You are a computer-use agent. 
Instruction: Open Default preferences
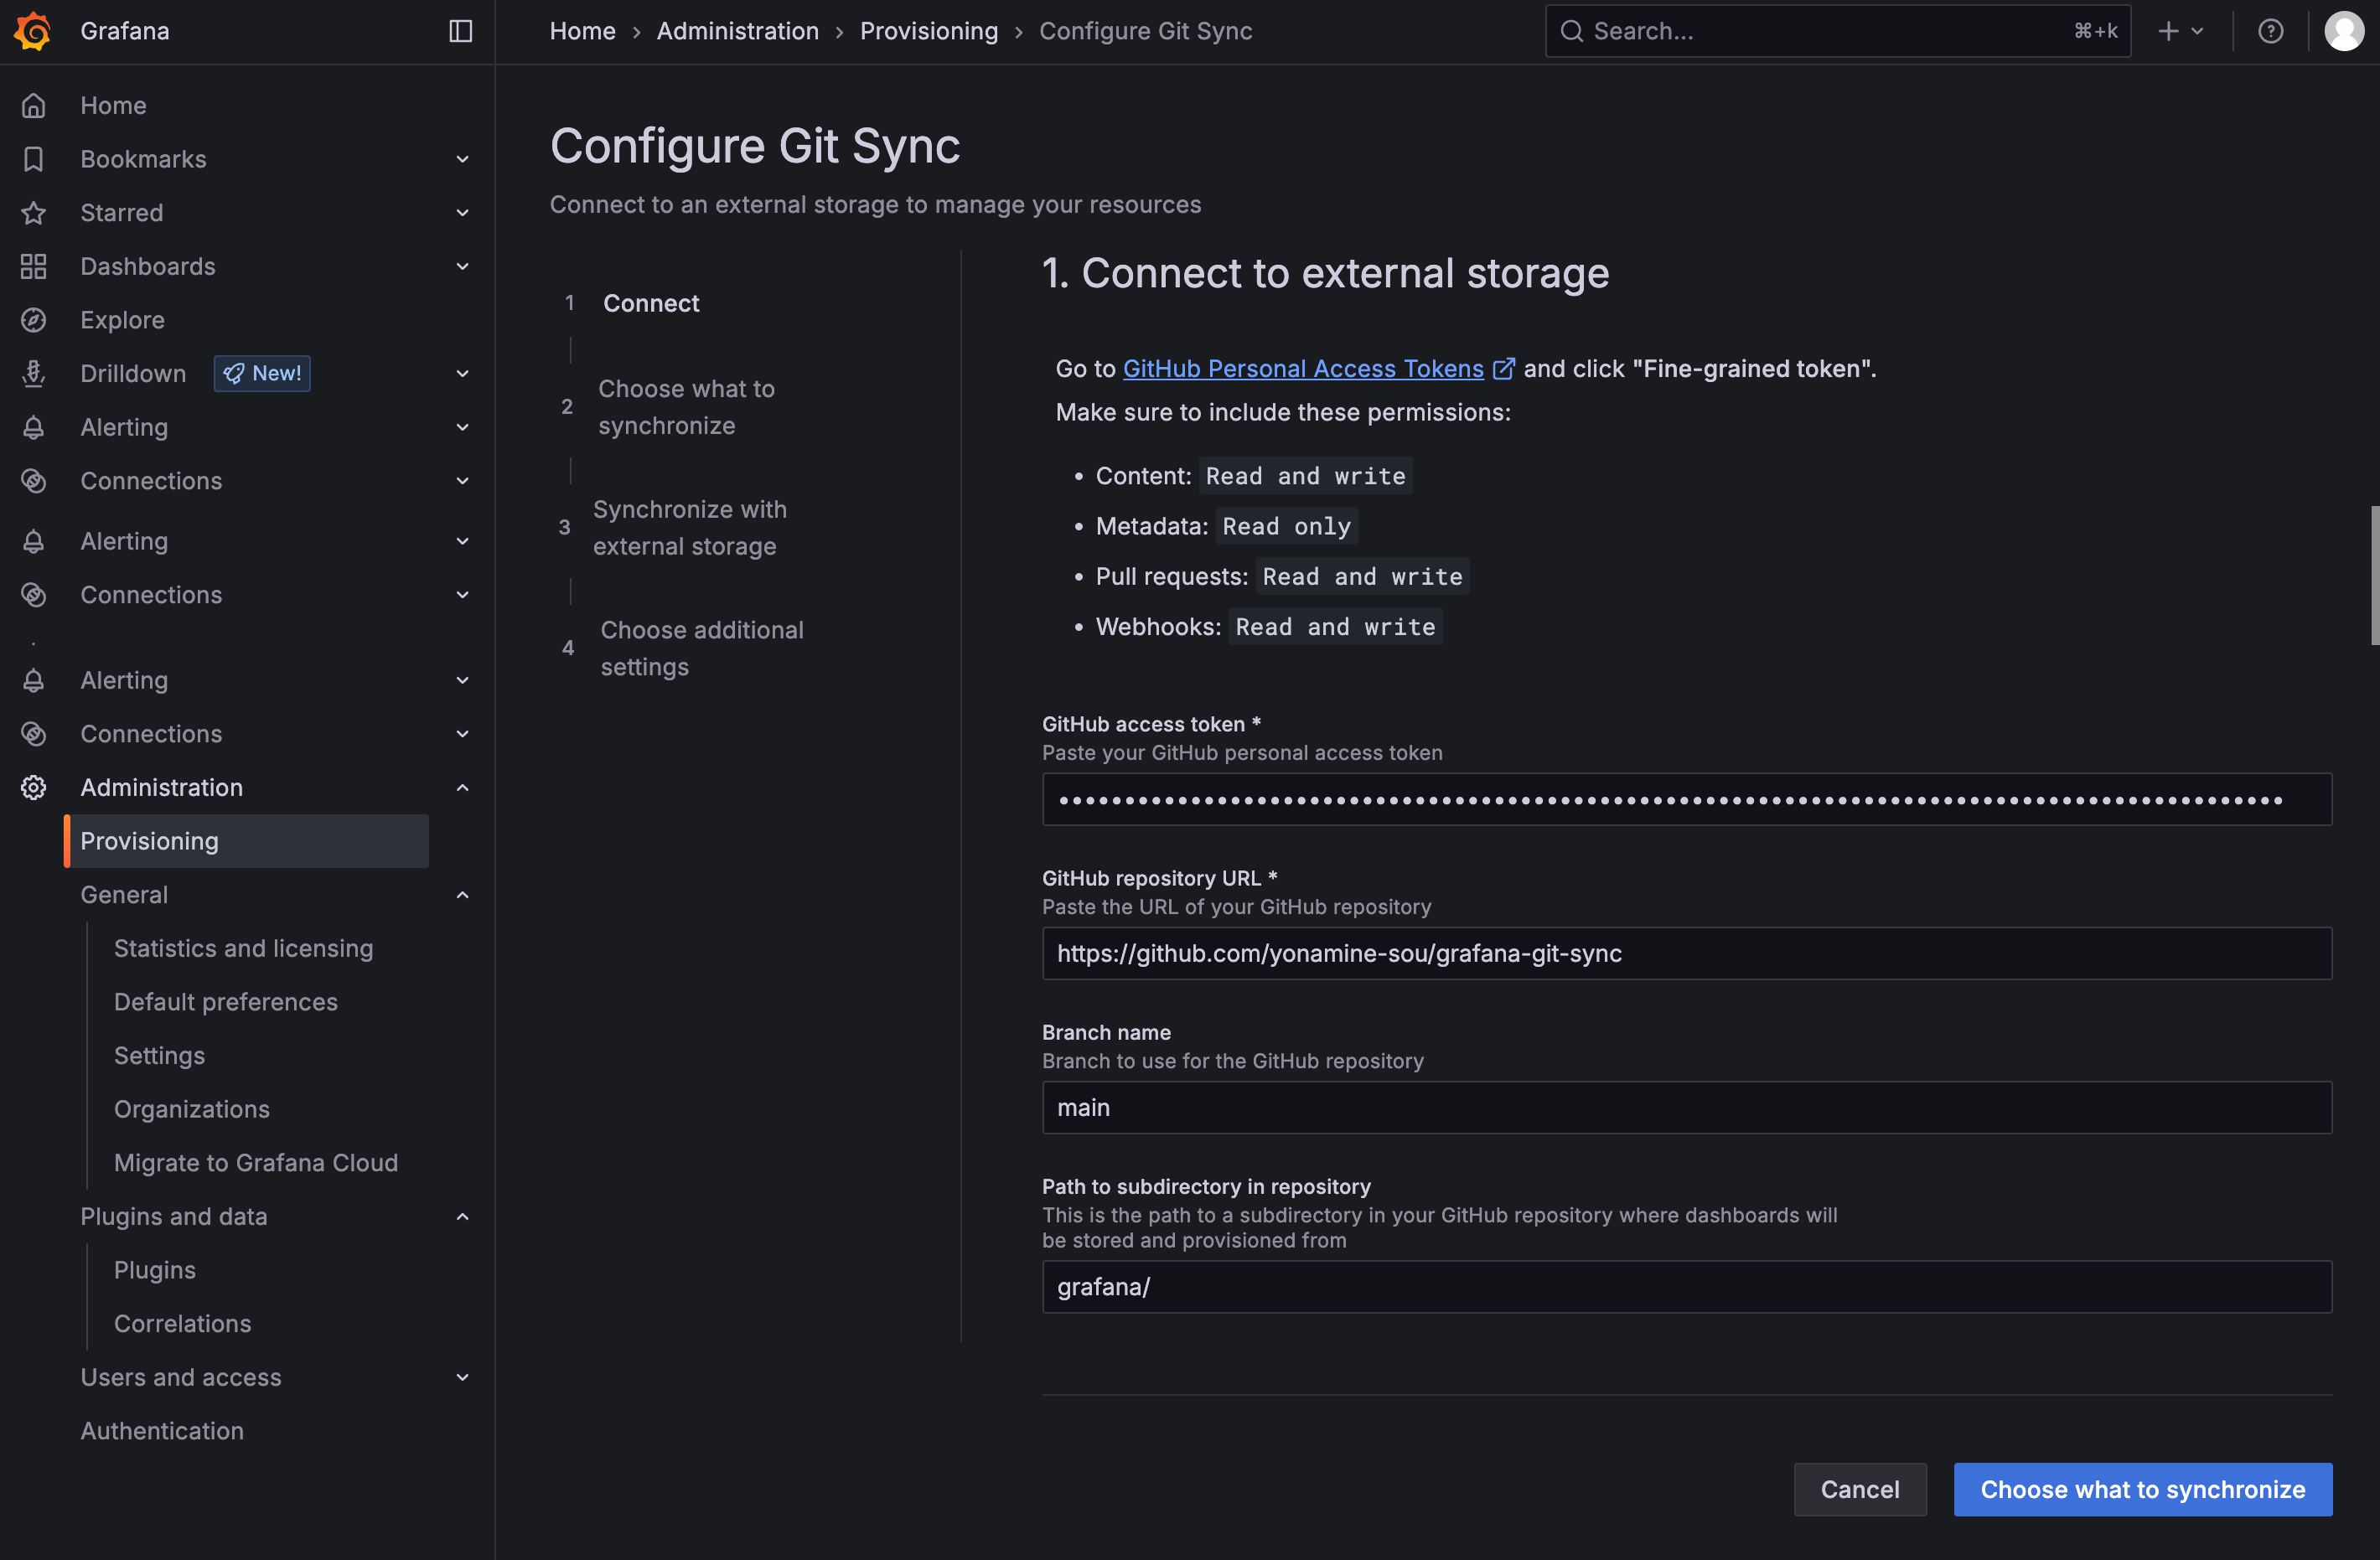click(226, 1002)
